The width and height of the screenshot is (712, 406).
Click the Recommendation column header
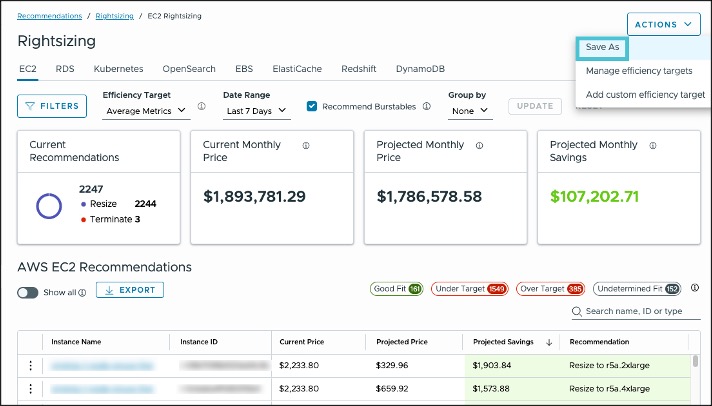point(599,342)
